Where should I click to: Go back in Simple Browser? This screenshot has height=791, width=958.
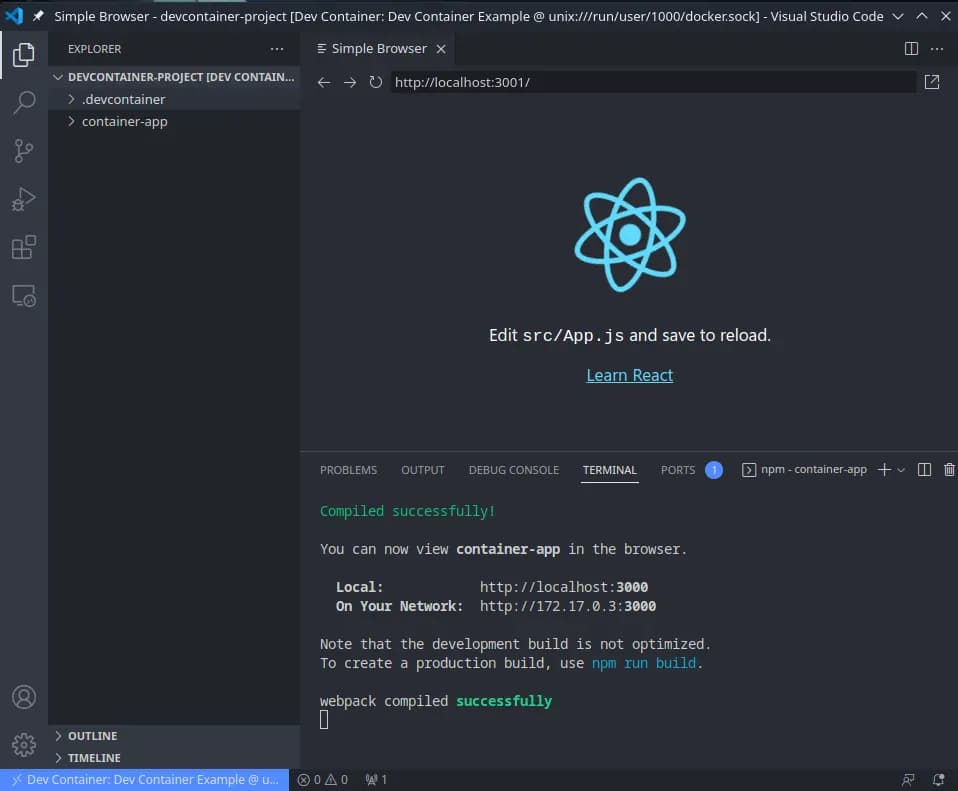point(324,82)
